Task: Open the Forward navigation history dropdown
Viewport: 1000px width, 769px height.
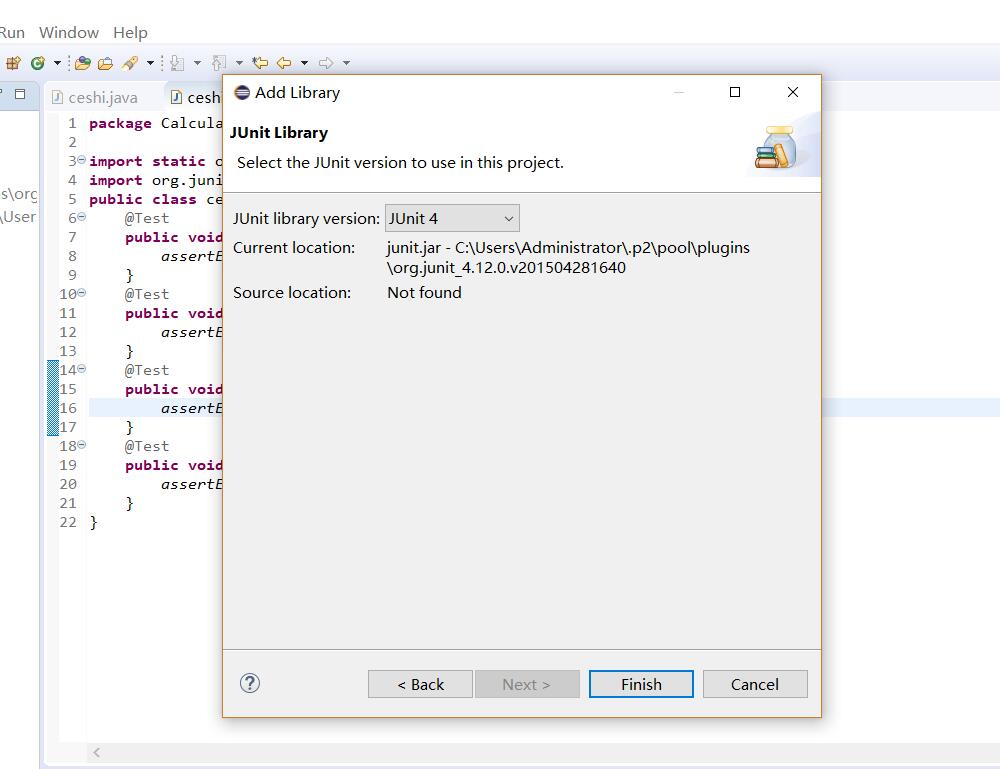Action: [x=346, y=62]
